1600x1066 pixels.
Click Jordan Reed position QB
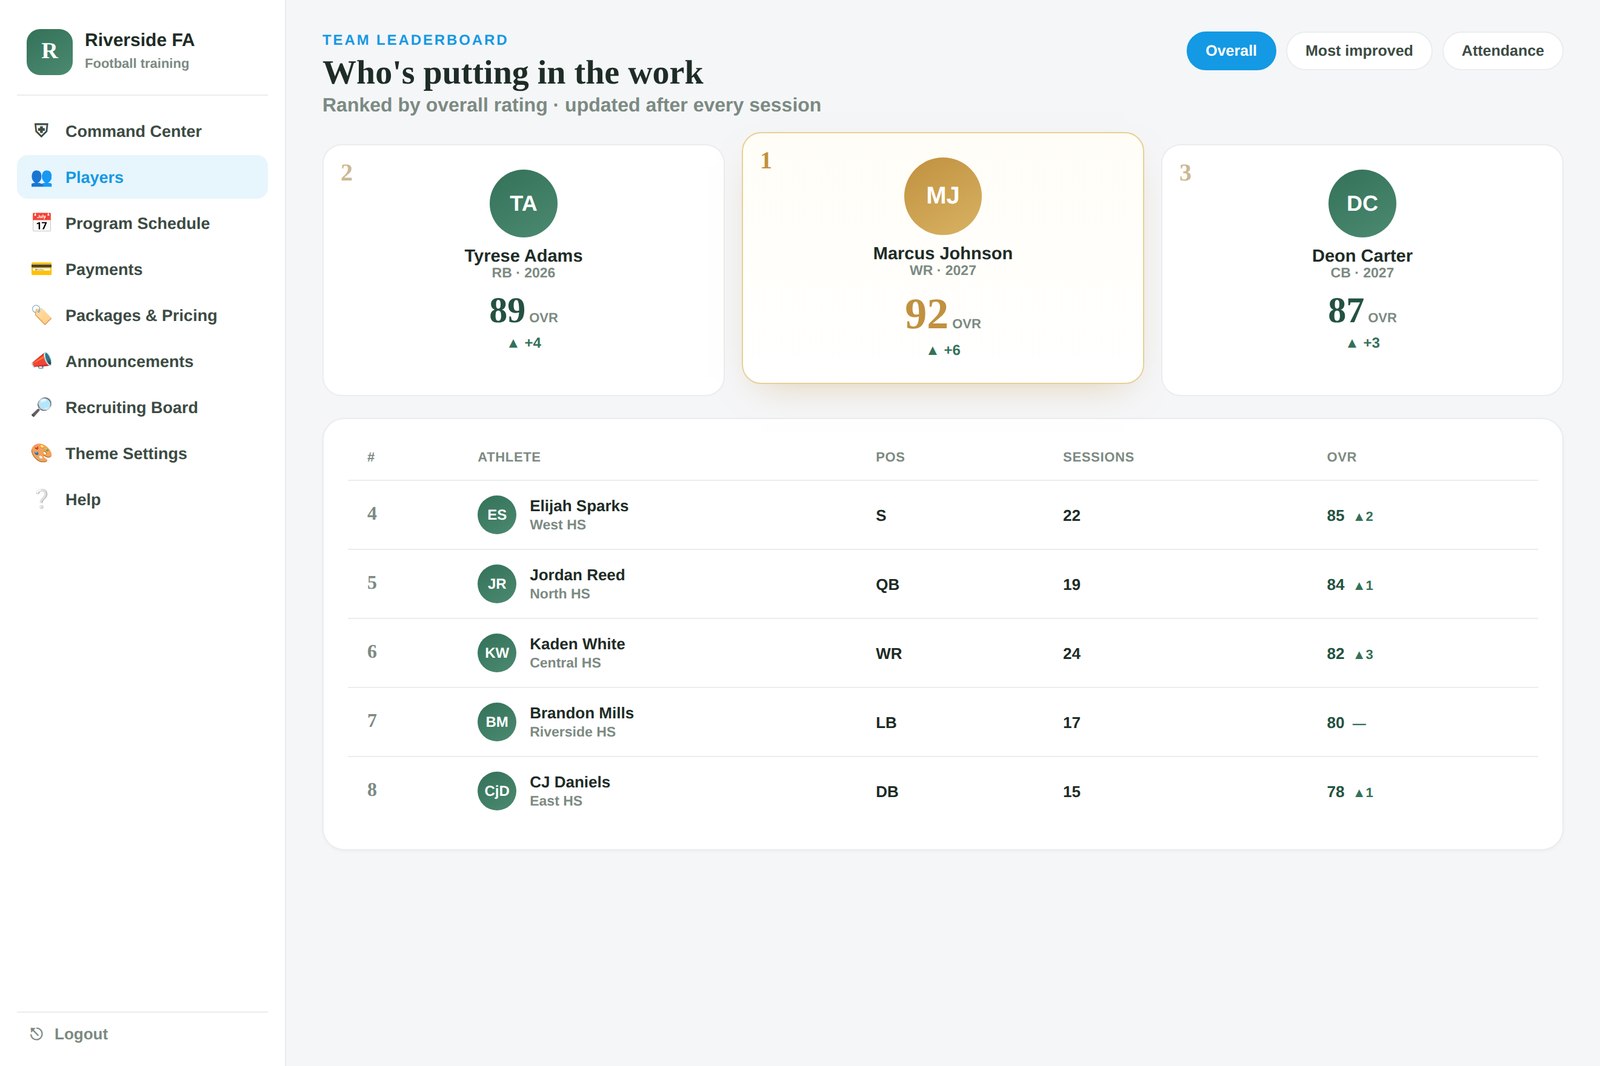point(887,584)
